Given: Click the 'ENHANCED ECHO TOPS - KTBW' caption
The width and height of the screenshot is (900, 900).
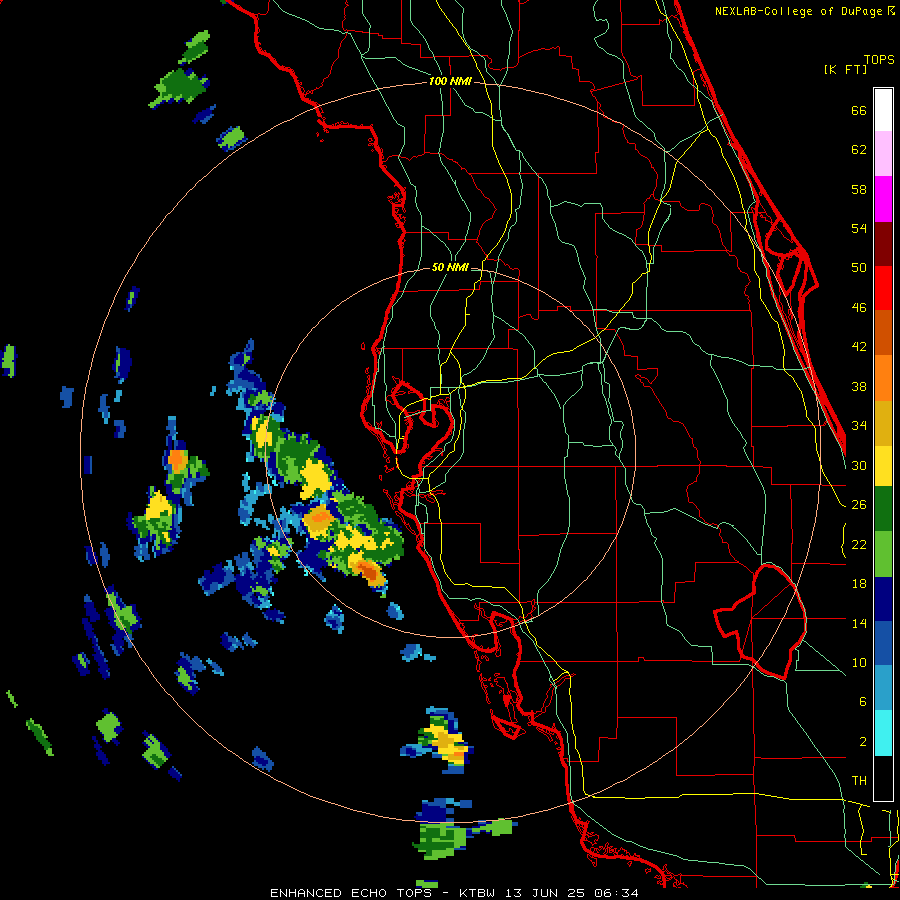Looking at the screenshot, I should pyautogui.click(x=383, y=893).
